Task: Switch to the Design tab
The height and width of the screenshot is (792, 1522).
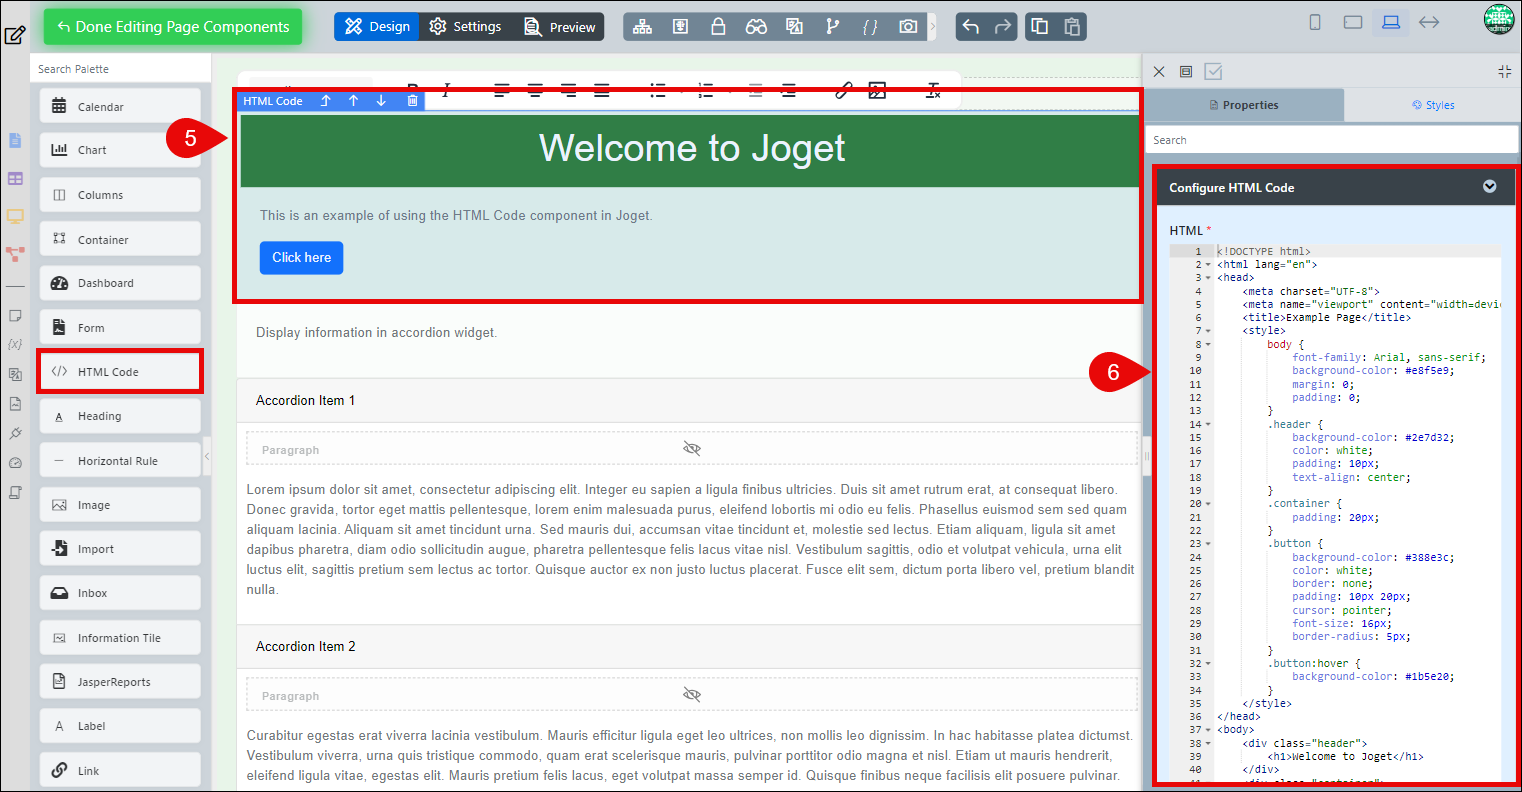Action: pos(377,27)
